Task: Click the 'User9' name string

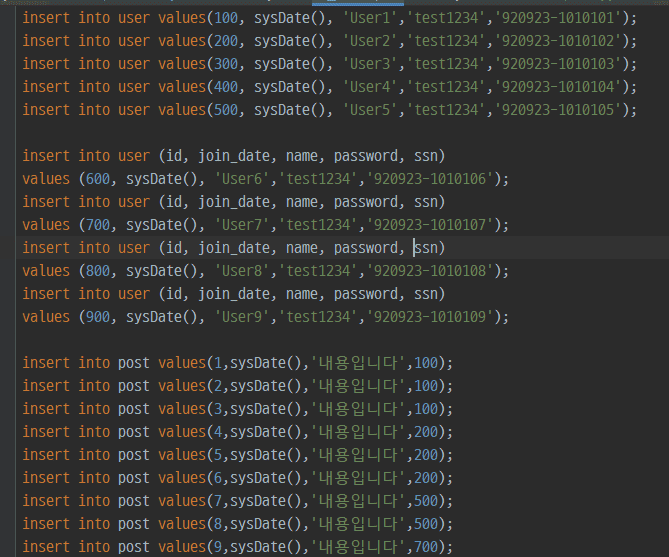Action: click(242, 317)
